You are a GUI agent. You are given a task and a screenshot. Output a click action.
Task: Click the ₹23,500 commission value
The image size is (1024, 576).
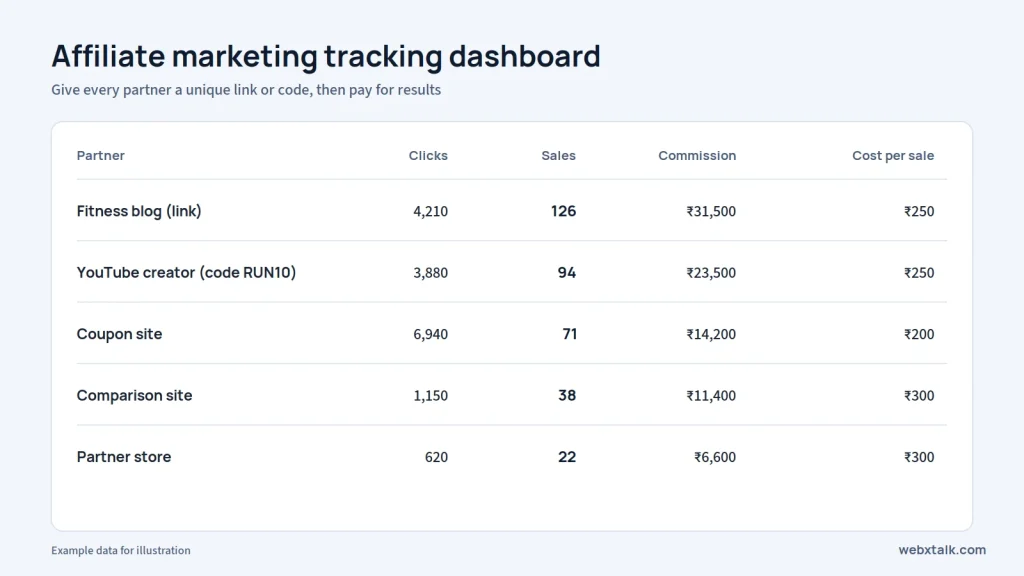[711, 272]
